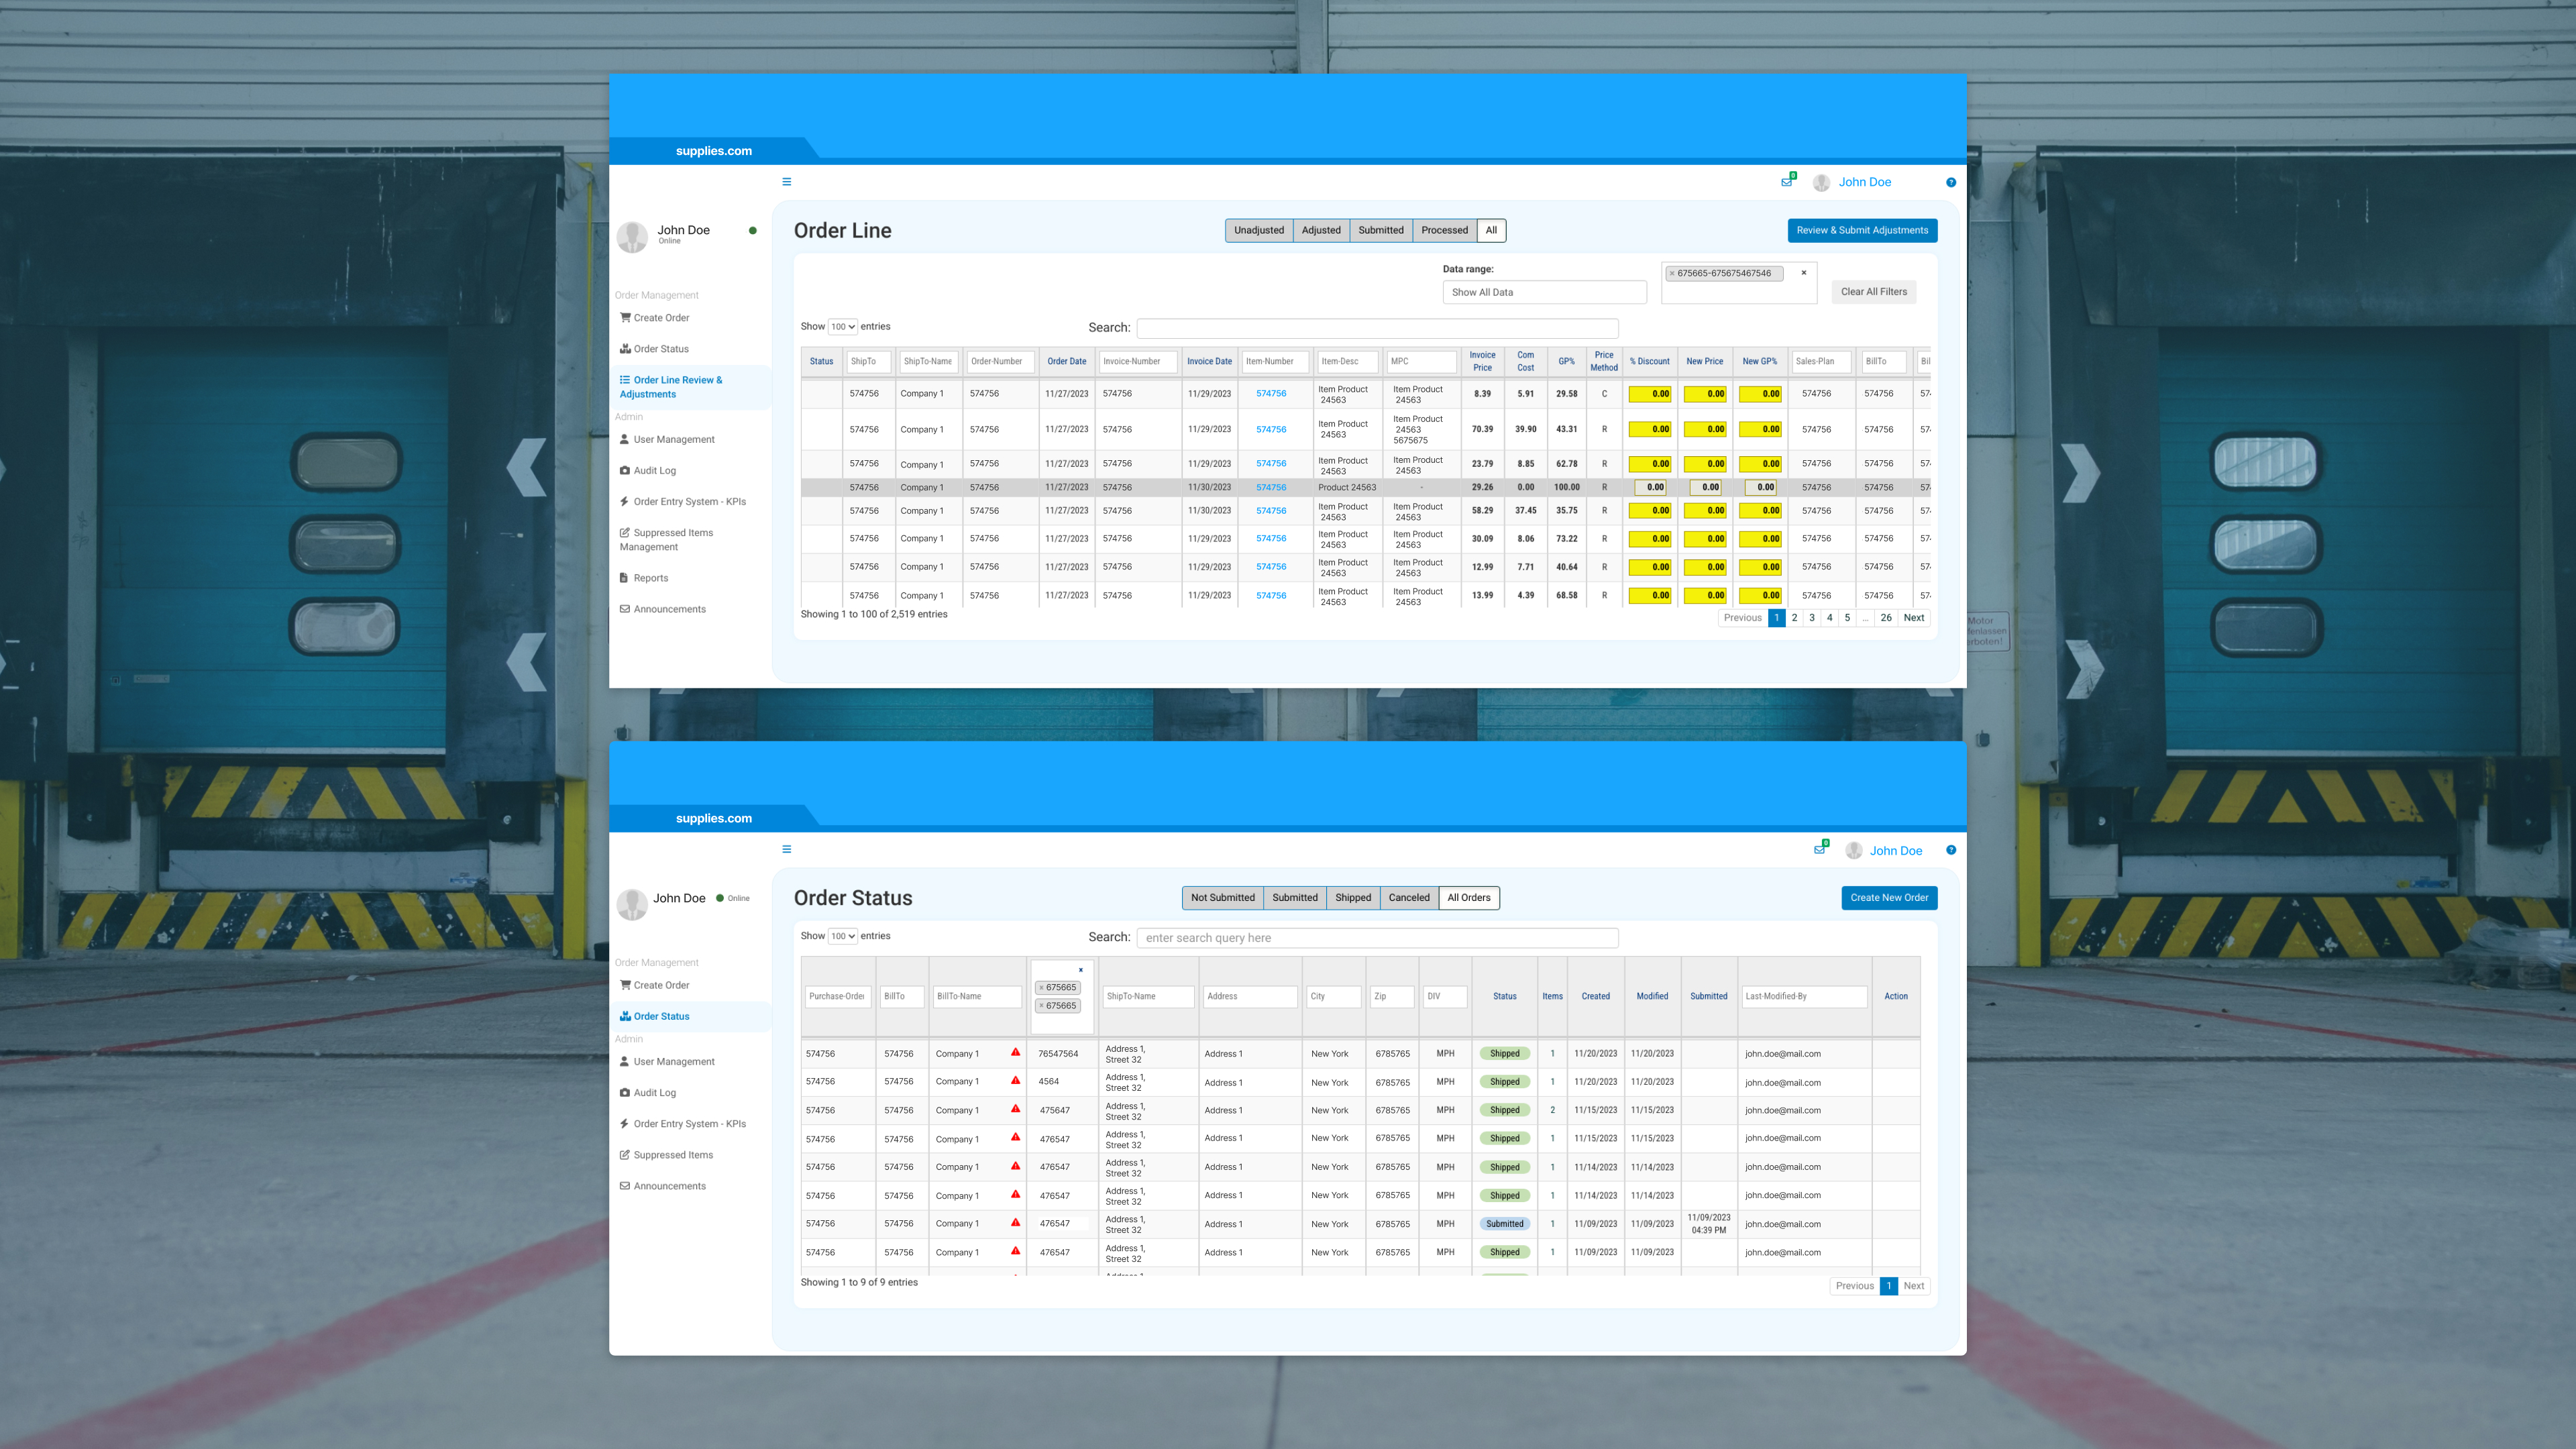Select the Unadjusted filter on Order Line

[1258, 230]
